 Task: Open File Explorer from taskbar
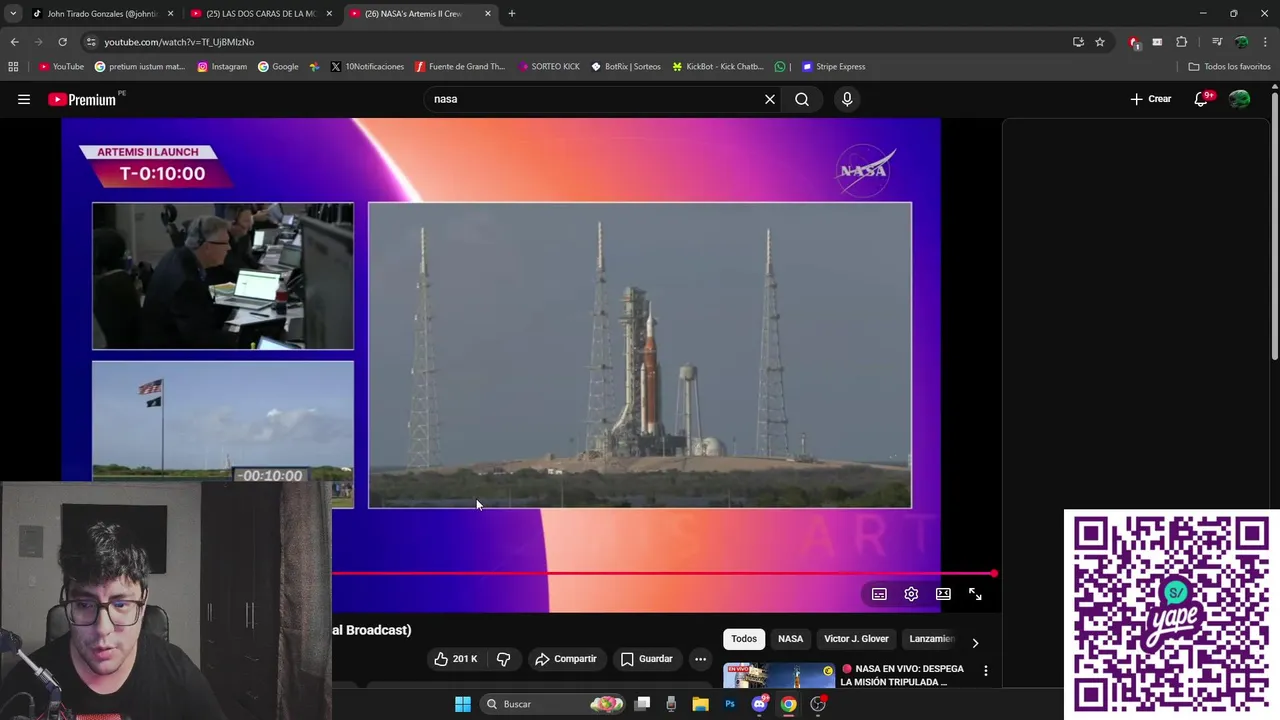[x=700, y=704]
